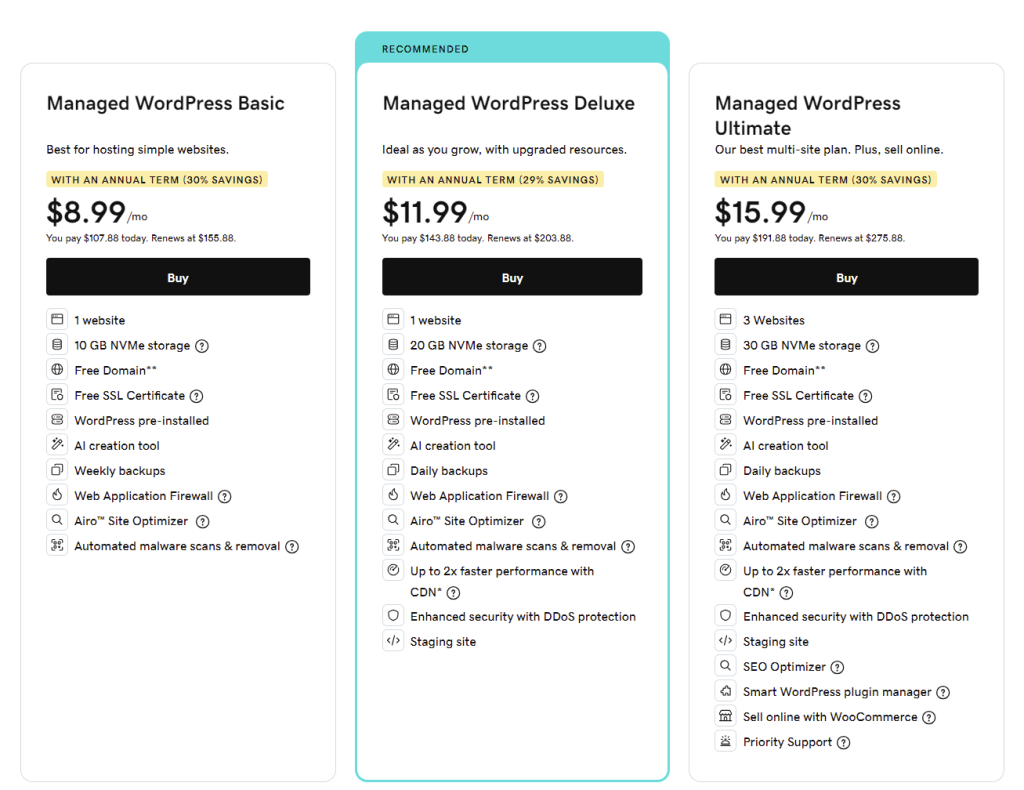Viewport: 1024px width, 790px height.
Task: Show info for Sell online with WooCommerce
Action: (929, 717)
